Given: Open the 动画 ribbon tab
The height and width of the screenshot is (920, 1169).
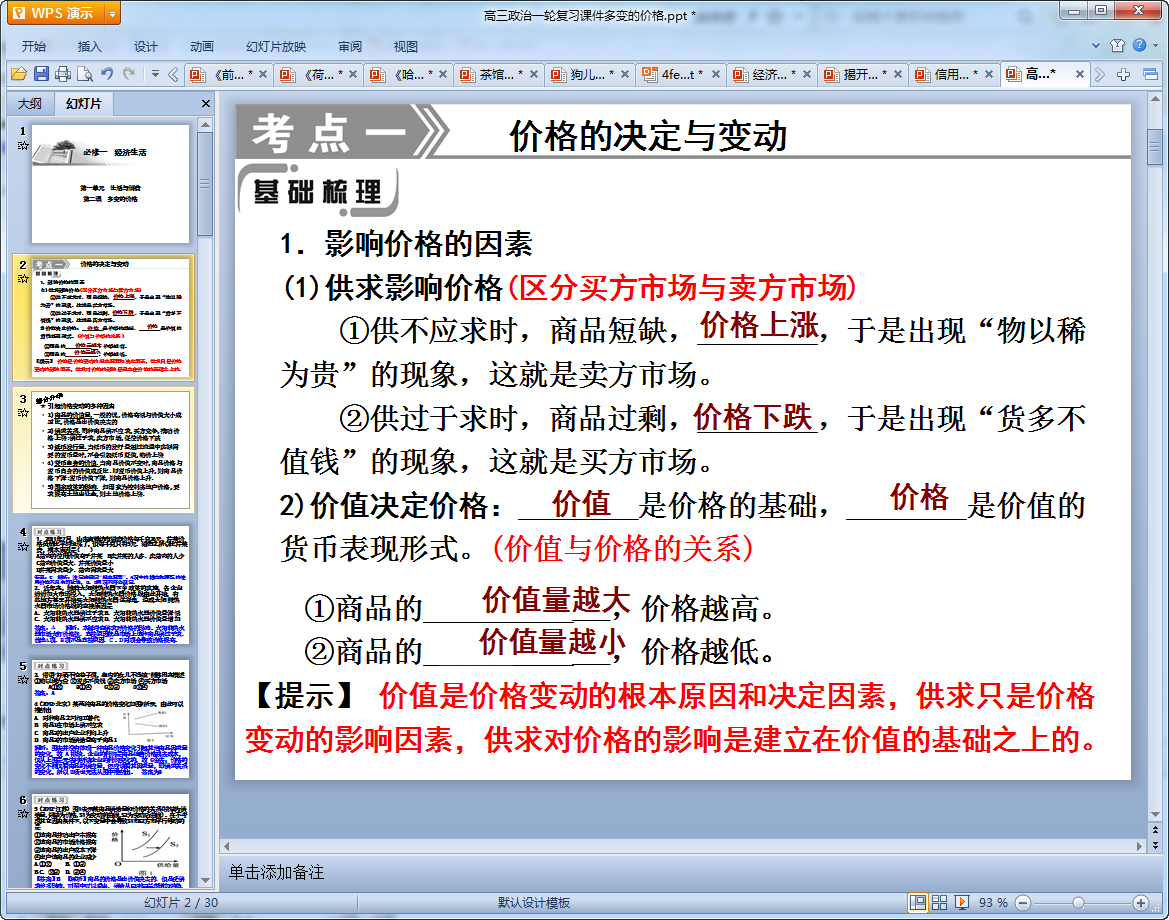Looking at the screenshot, I should point(201,46).
